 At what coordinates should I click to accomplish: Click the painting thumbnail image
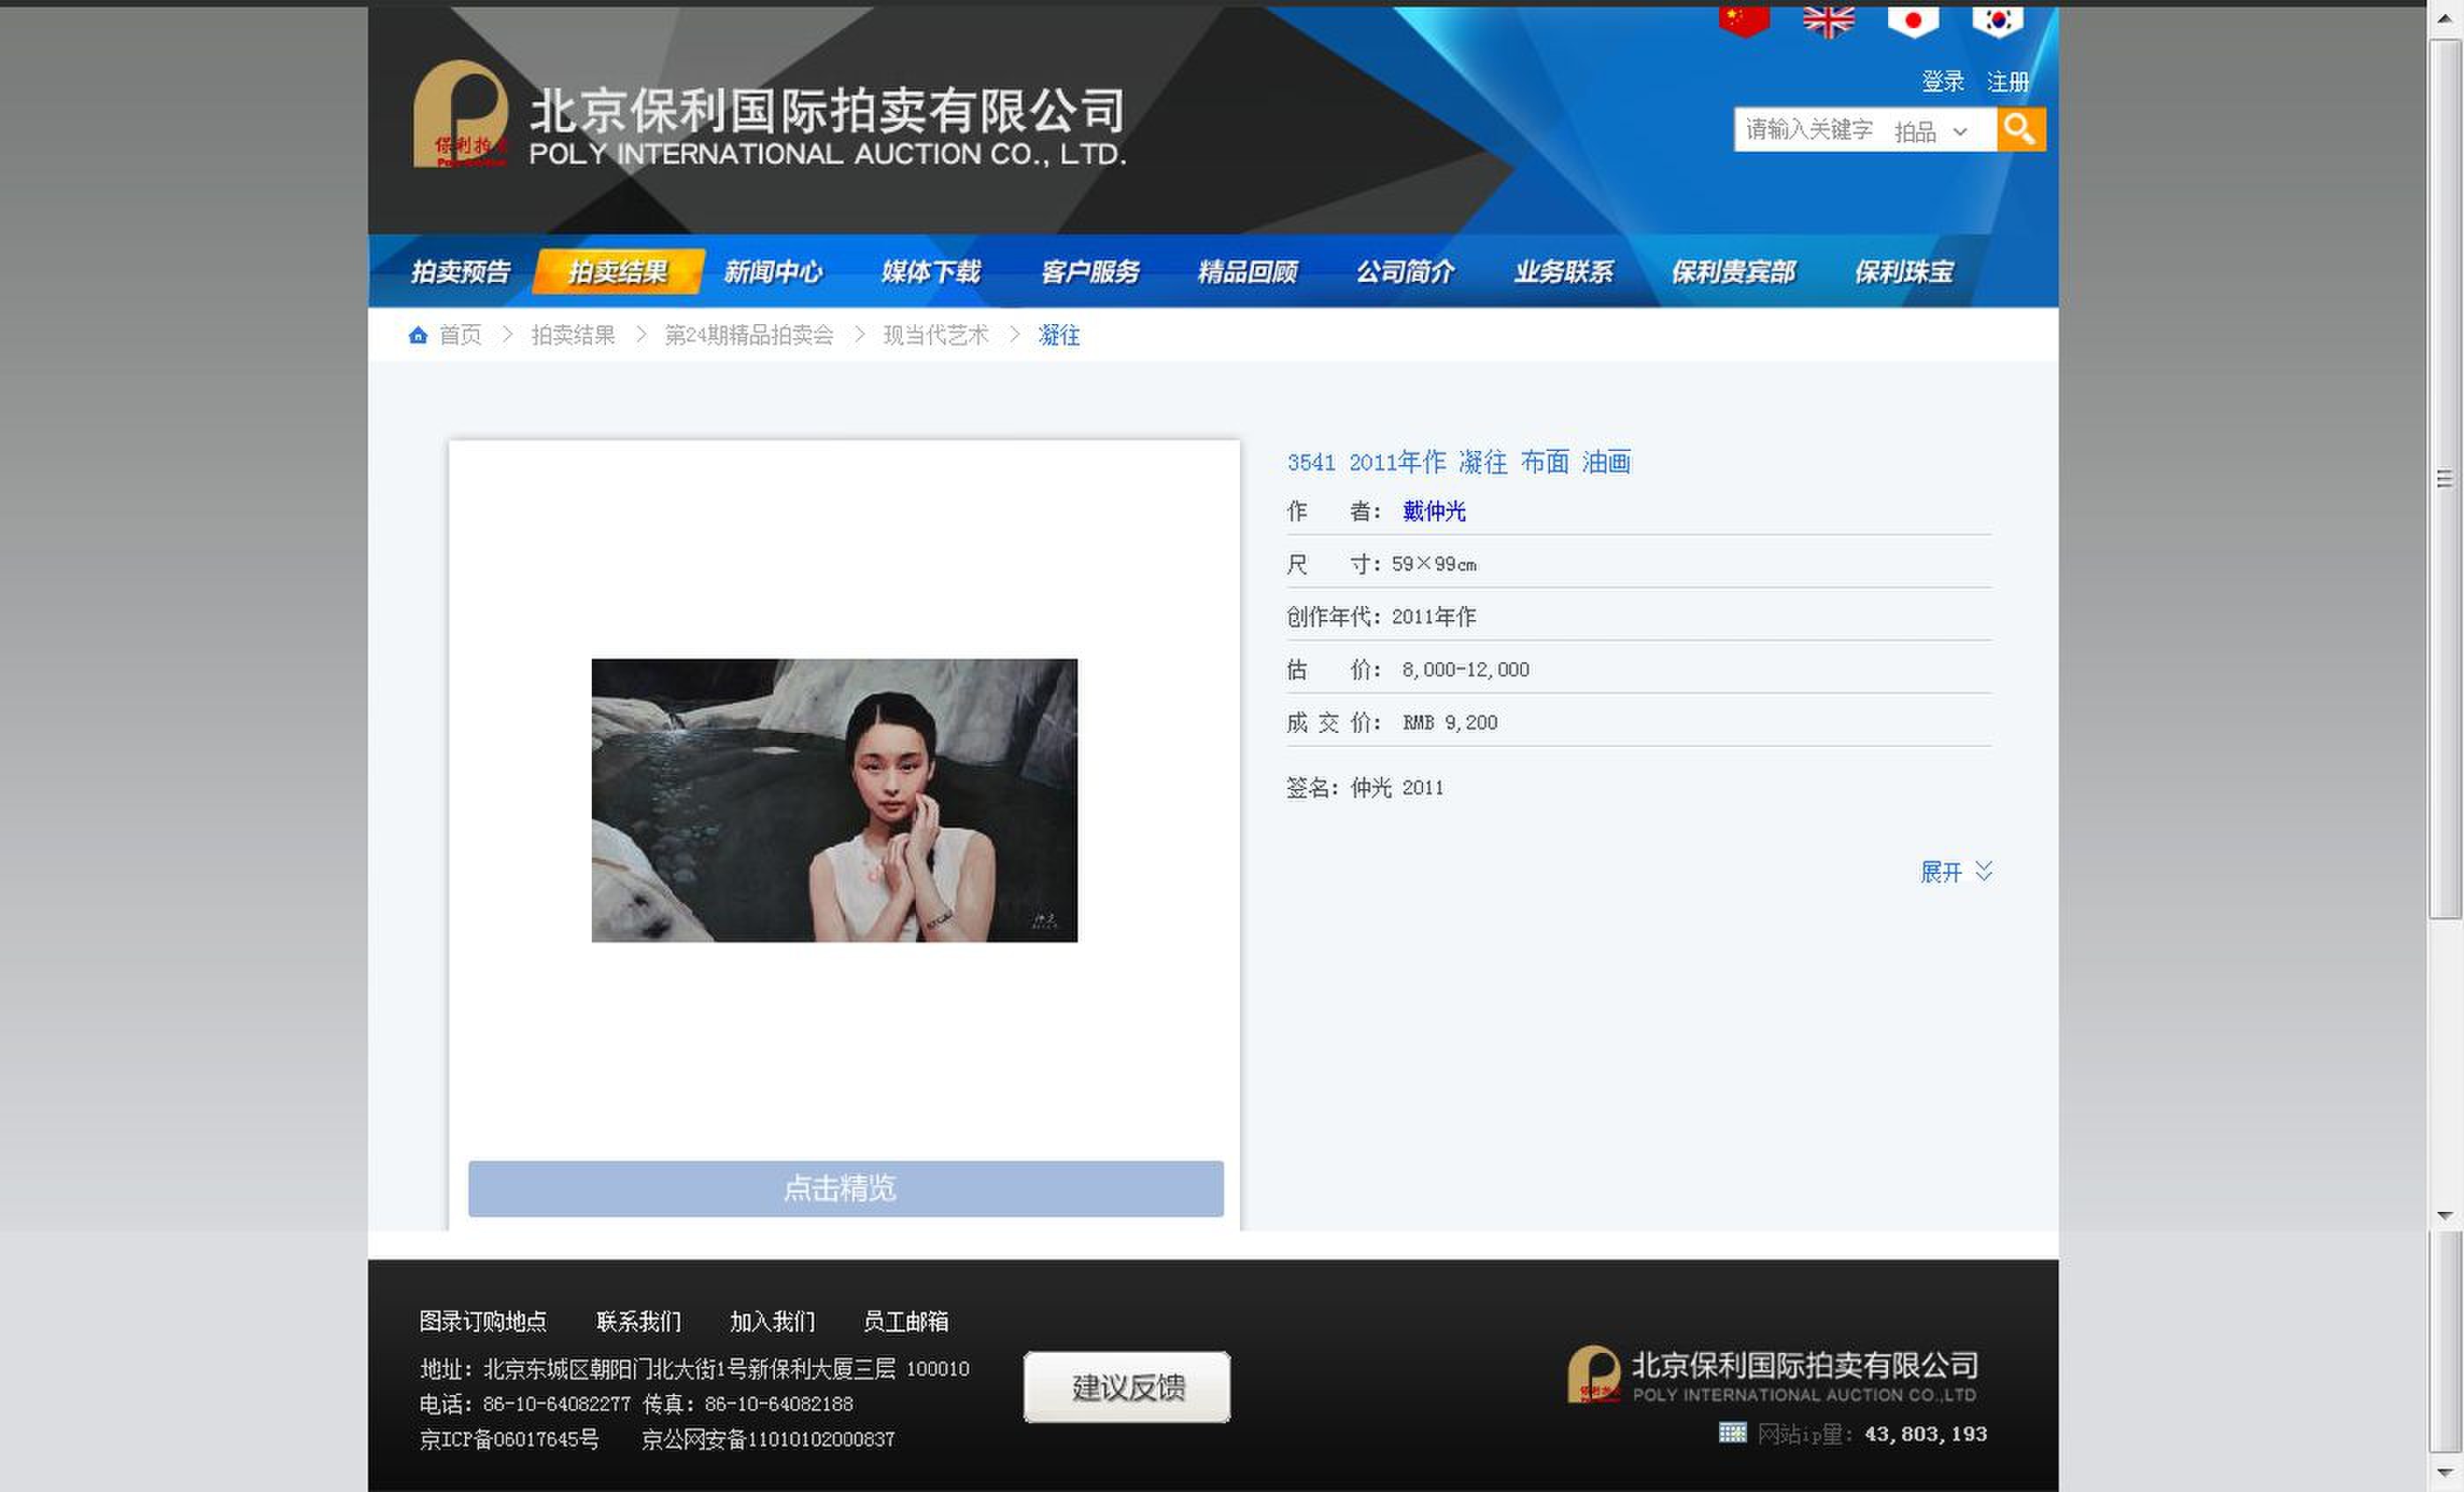[x=835, y=800]
